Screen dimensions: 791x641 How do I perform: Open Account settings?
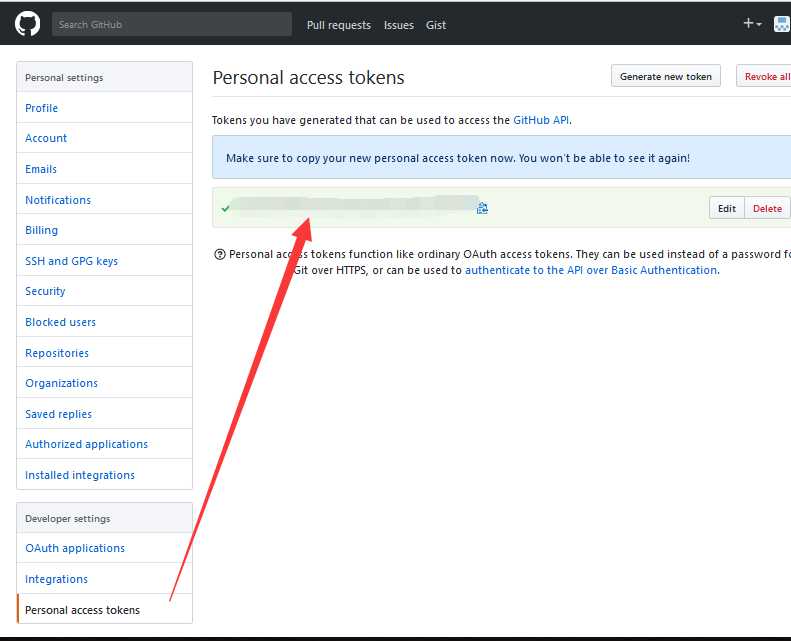[104, 138]
